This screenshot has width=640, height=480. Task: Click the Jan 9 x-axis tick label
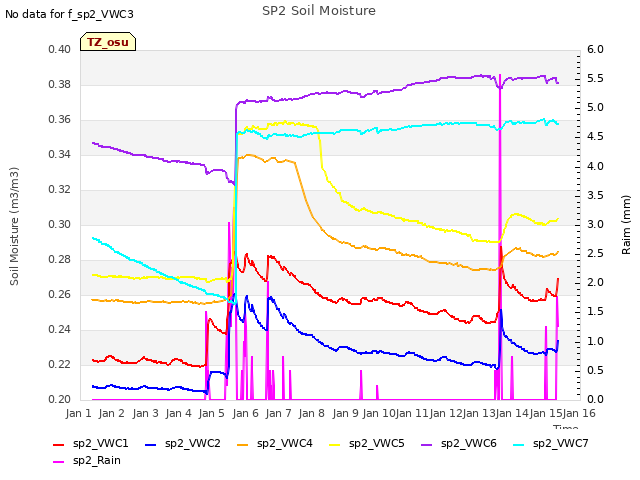[x=345, y=413]
